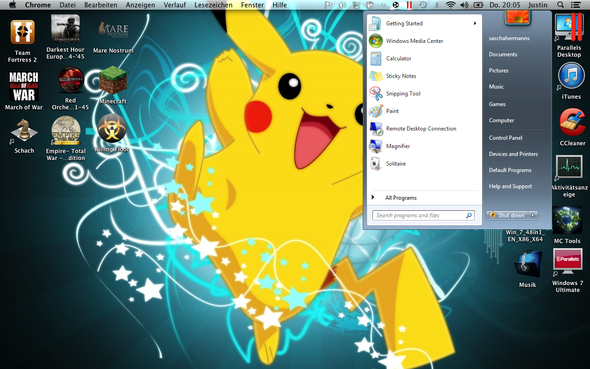
Task: Open Spotlight search magnifier icon
Action: (560, 5)
